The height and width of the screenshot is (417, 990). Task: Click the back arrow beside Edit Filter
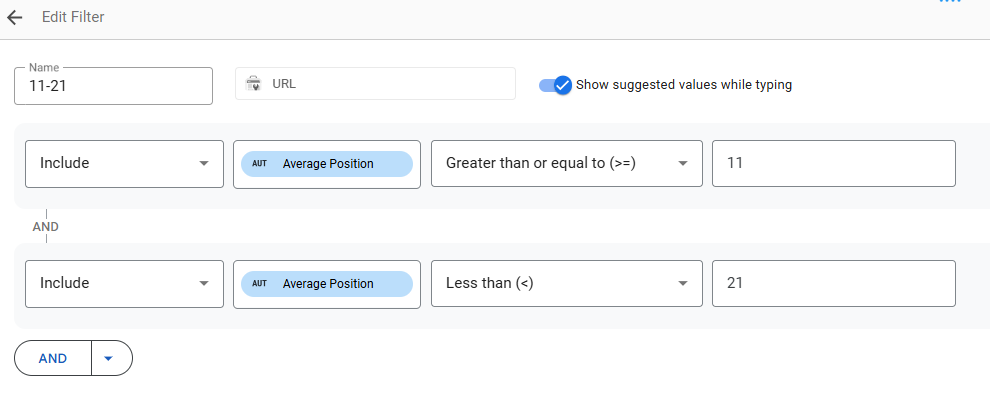[15, 18]
